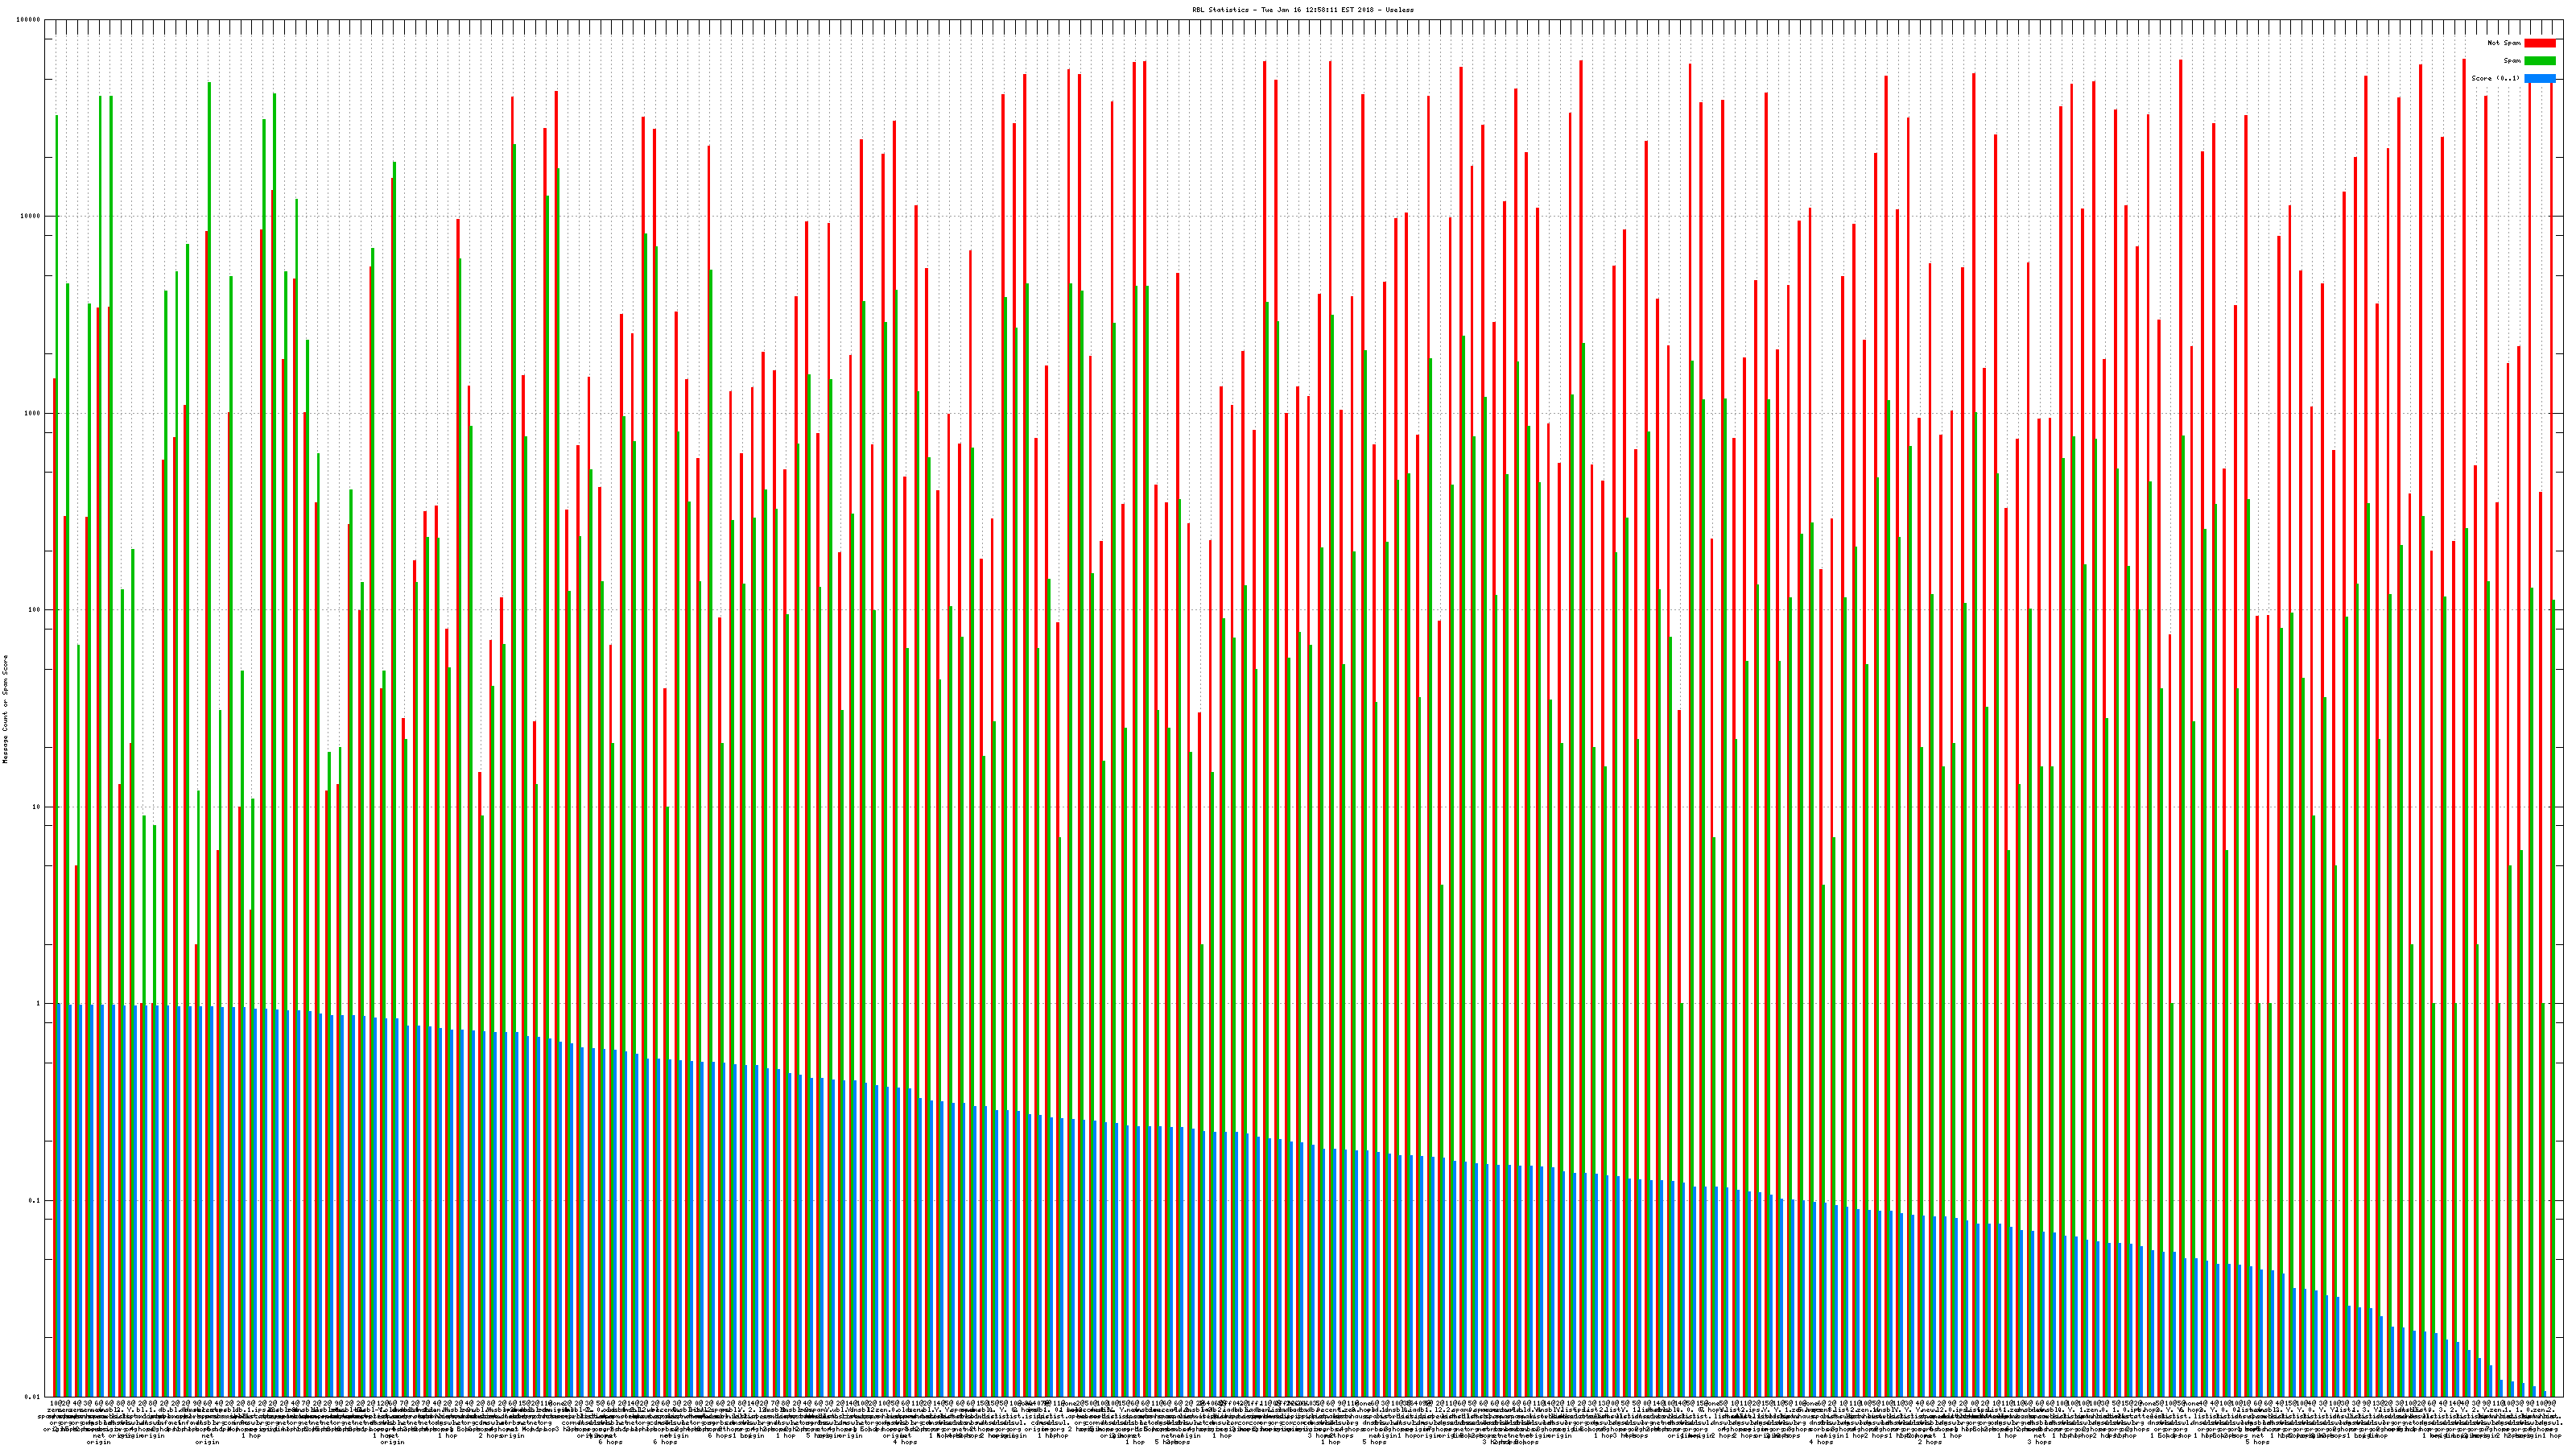Click the 10 y-axis tick label
Image resolution: width=2576 pixels, height=1449 pixels.
click(37, 807)
